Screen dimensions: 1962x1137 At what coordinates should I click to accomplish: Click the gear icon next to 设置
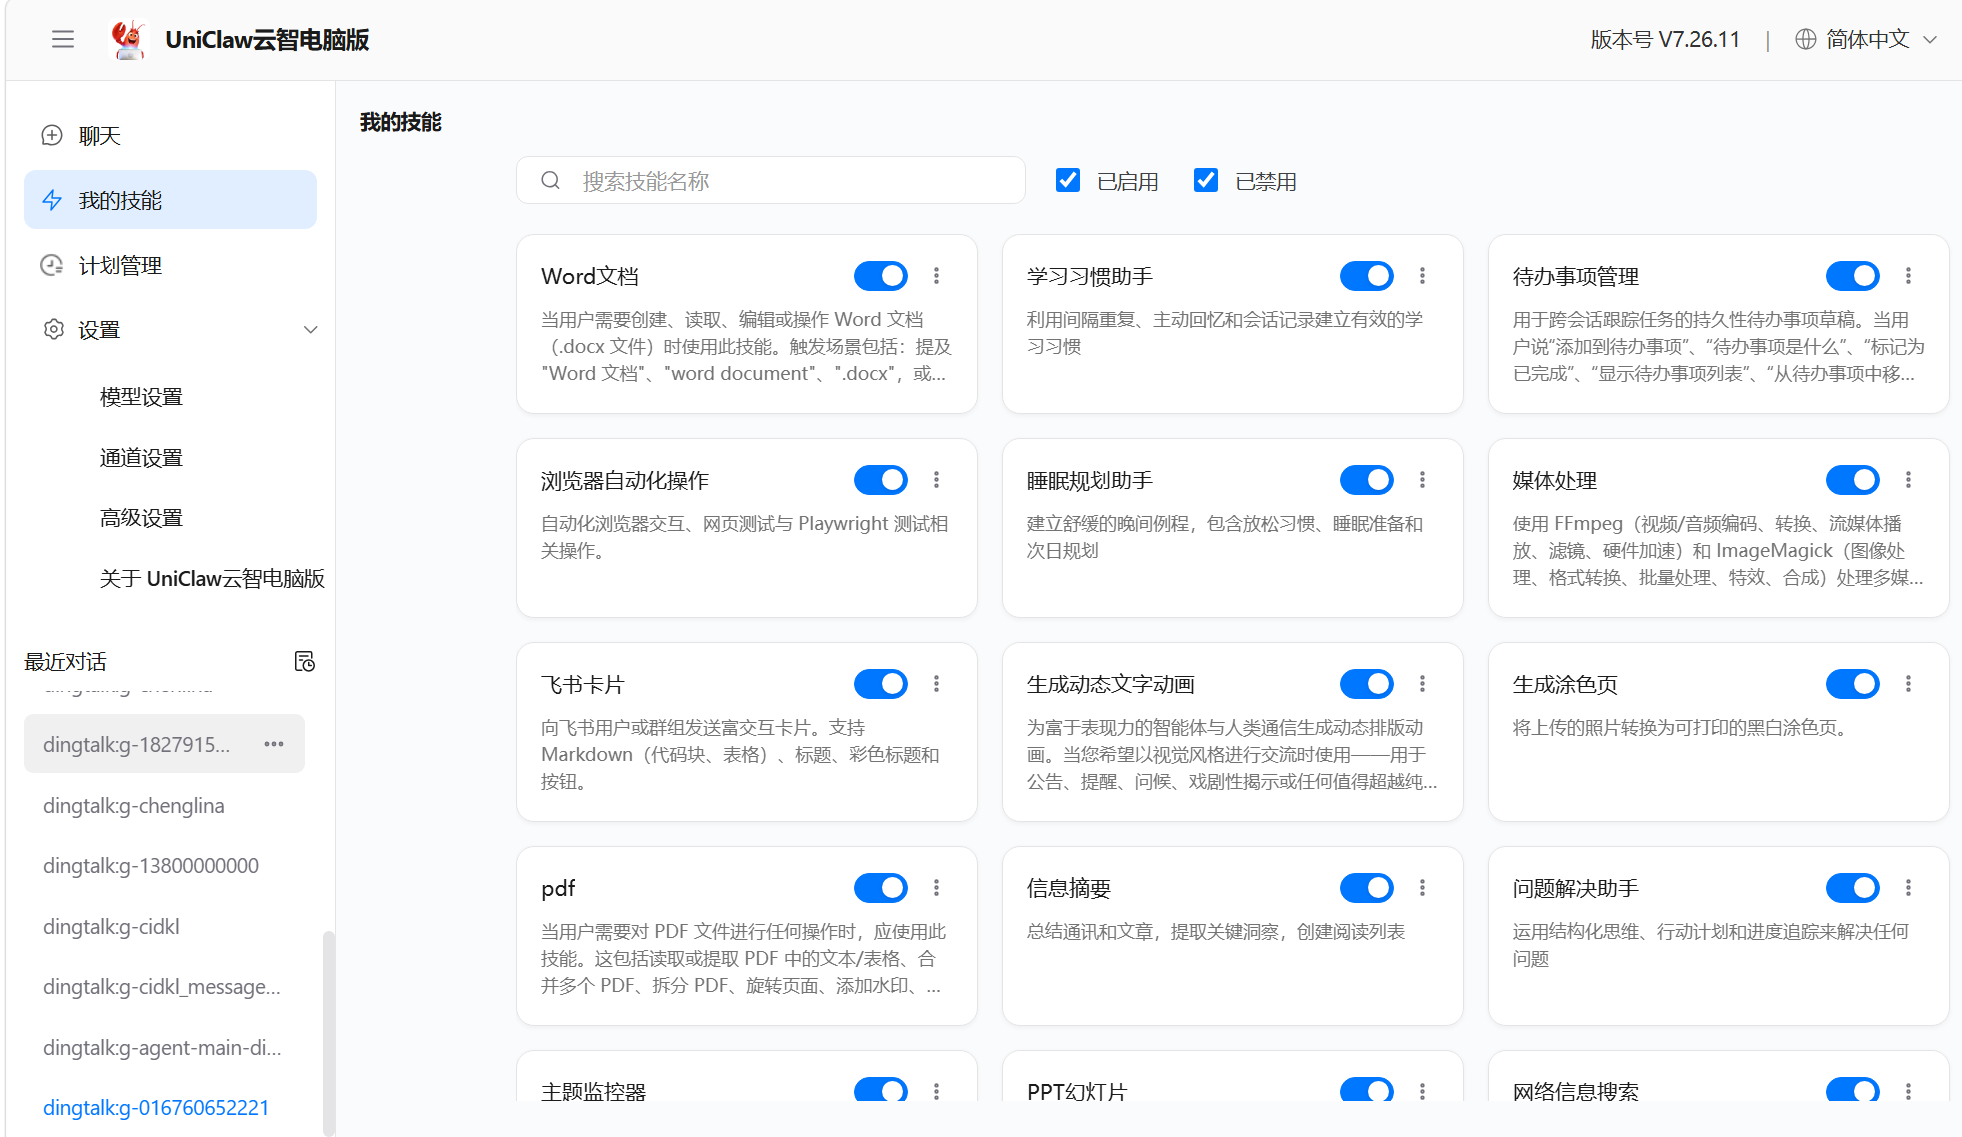tap(51, 329)
